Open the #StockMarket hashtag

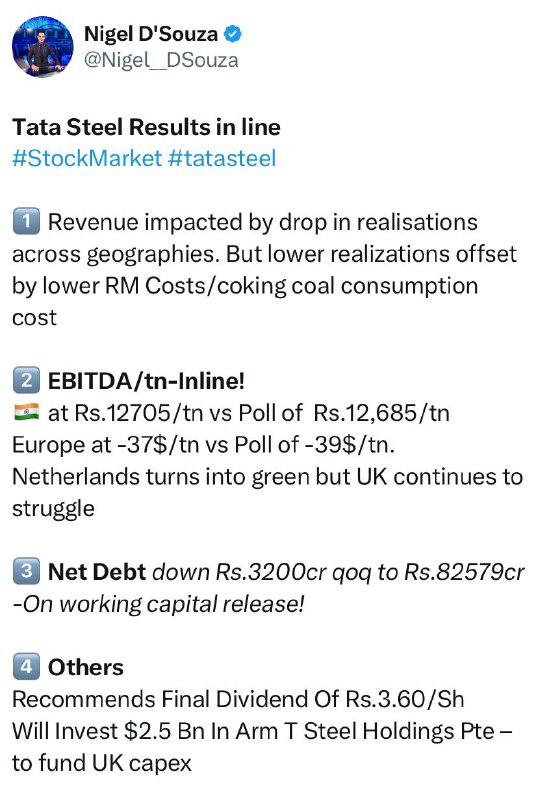coord(87,158)
